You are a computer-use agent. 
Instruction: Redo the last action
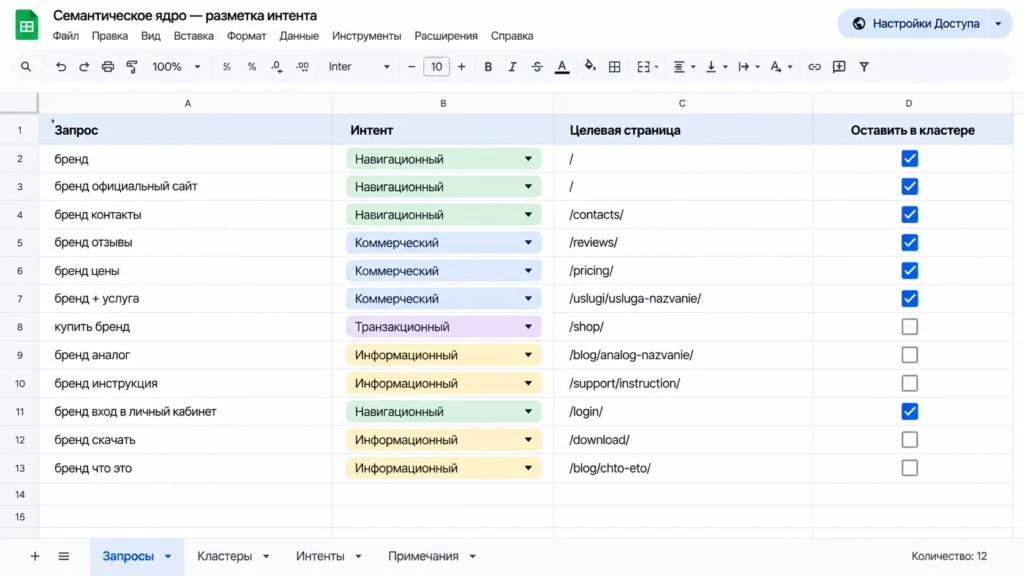click(x=84, y=67)
